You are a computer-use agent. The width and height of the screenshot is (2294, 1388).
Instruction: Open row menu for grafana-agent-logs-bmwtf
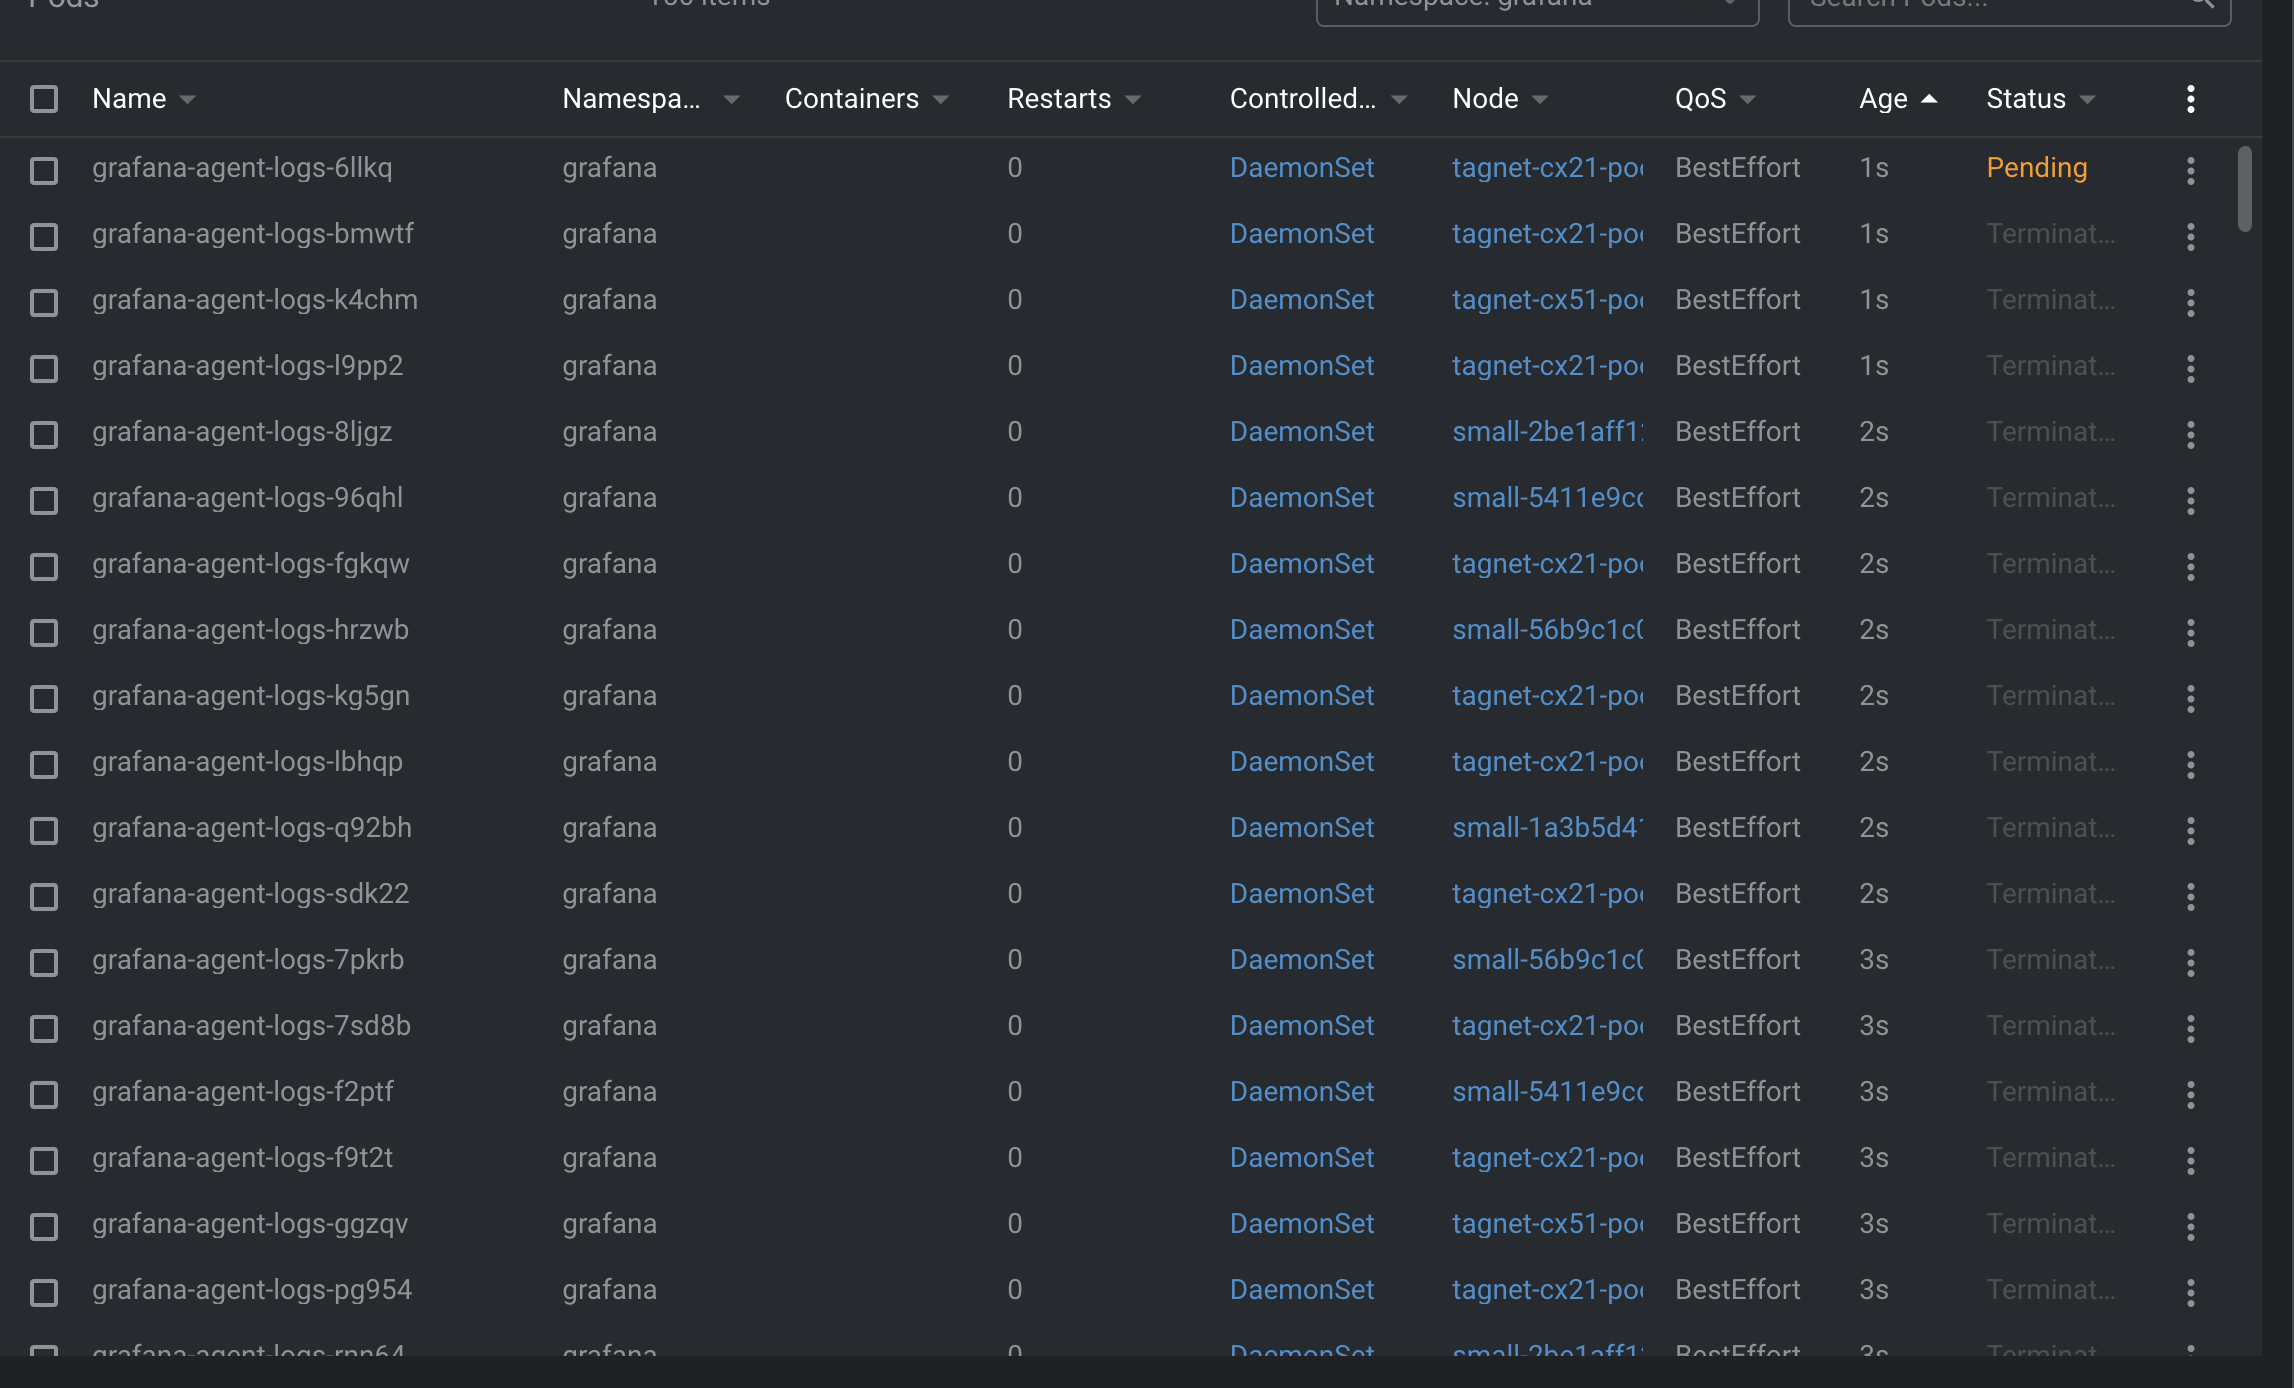[2190, 235]
